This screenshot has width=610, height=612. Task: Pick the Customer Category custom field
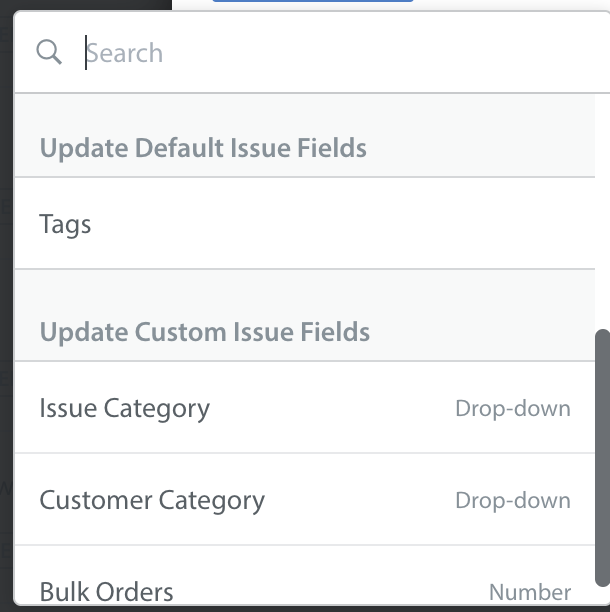(304, 500)
